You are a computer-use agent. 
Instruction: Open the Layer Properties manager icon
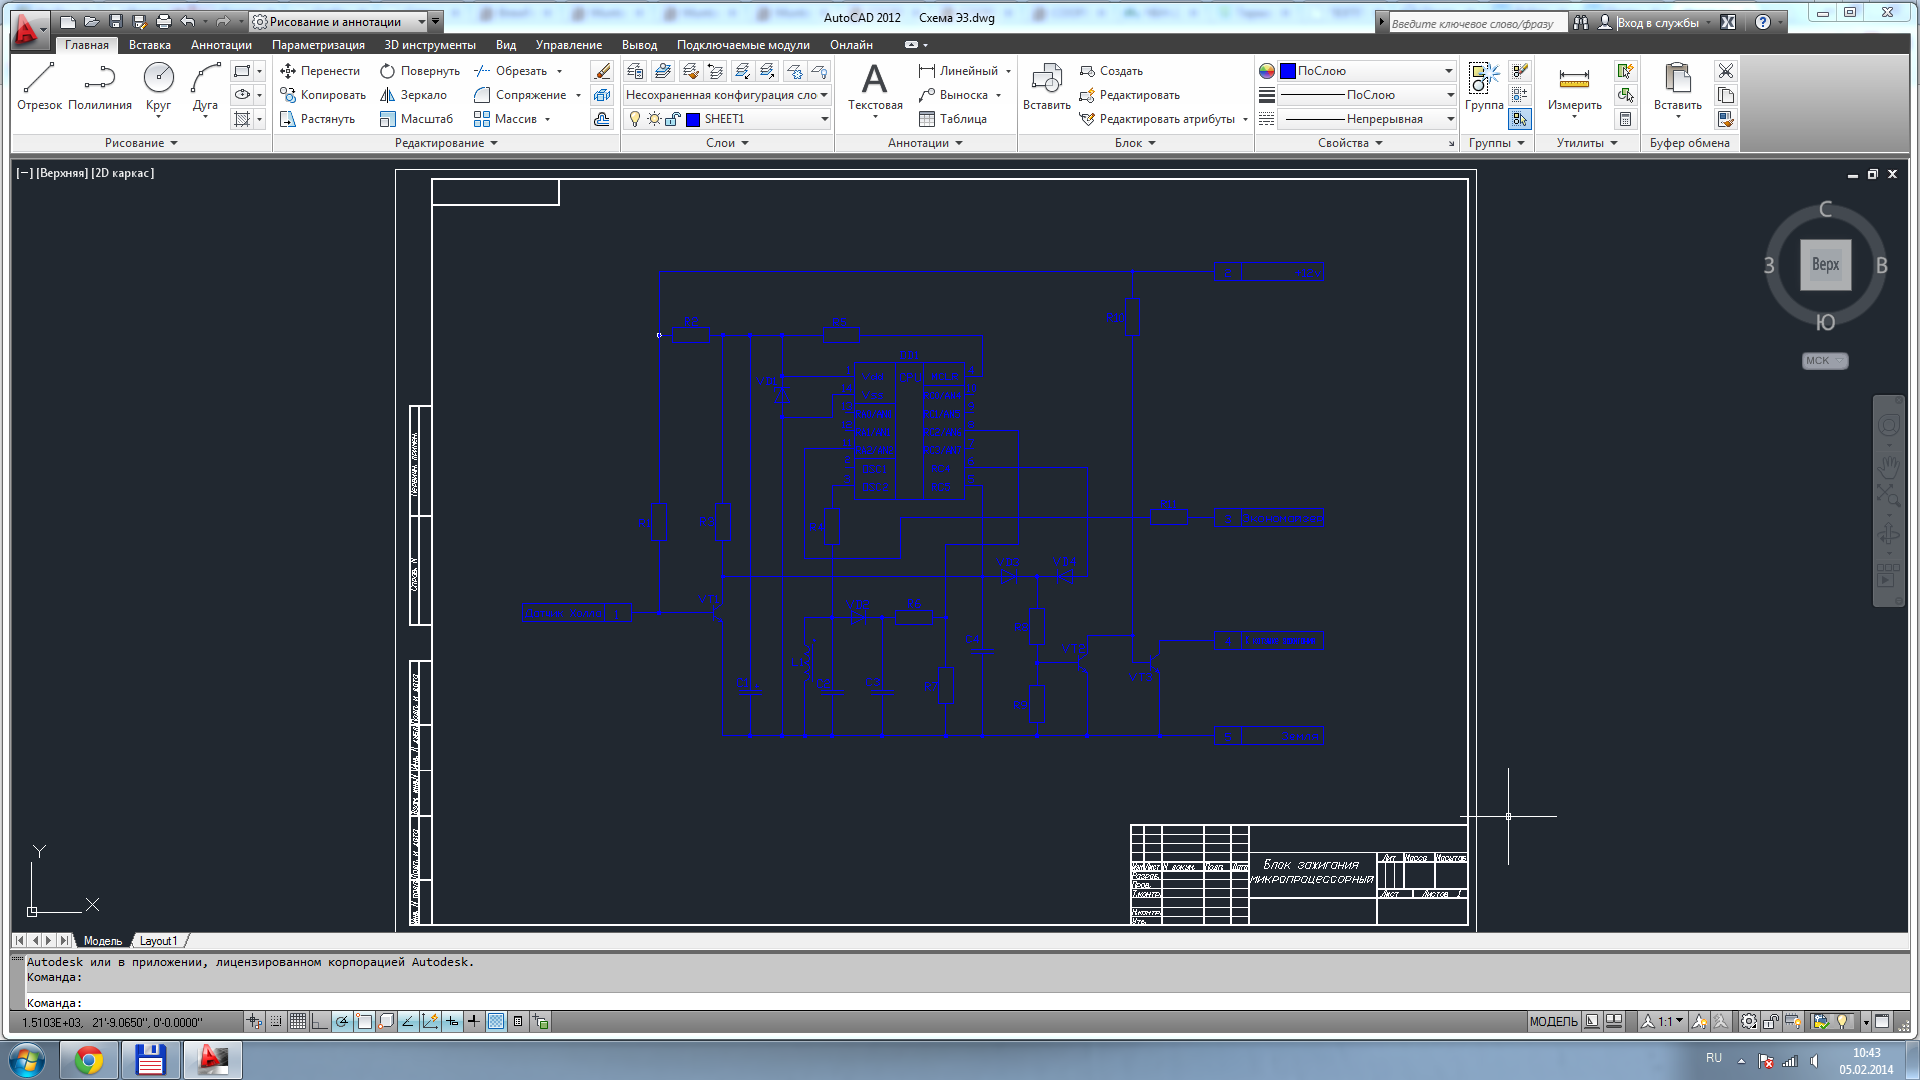635,71
